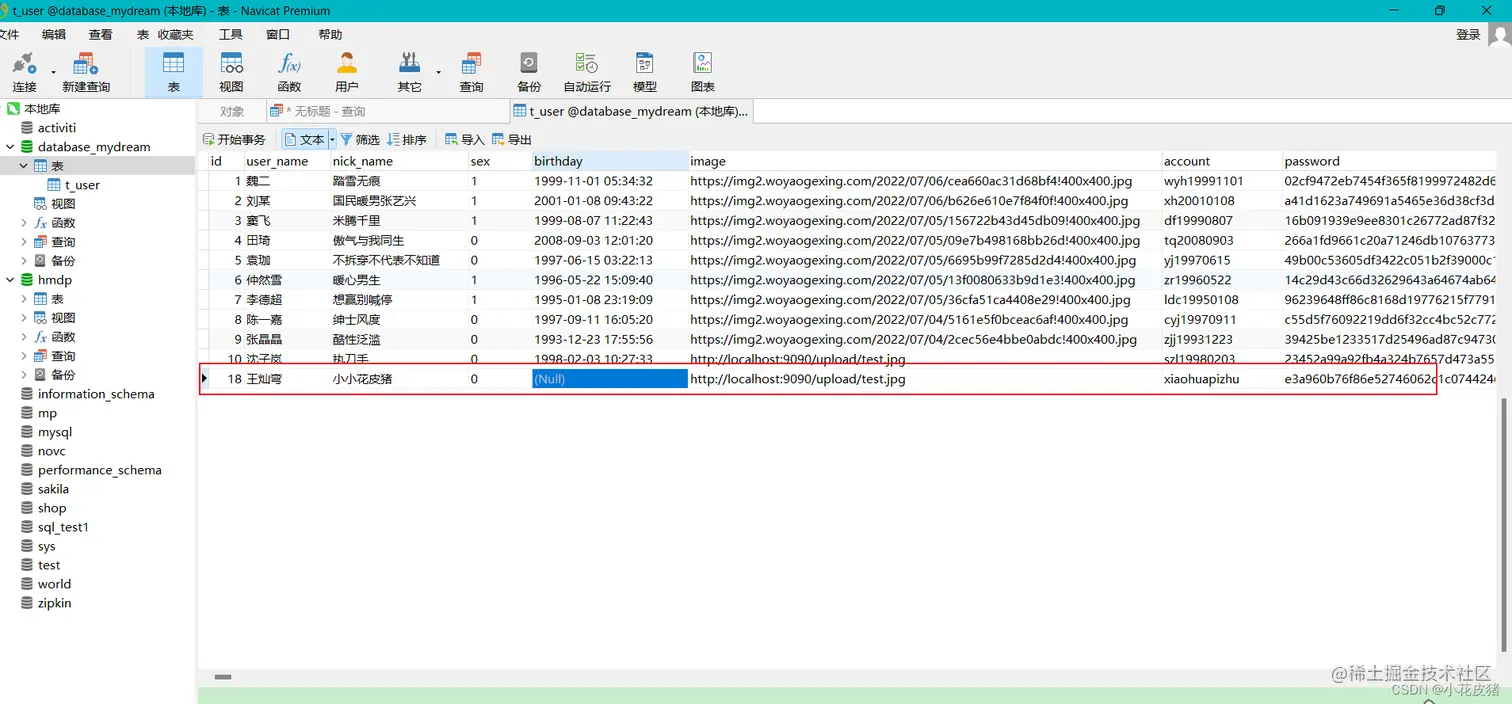The width and height of the screenshot is (1512, 704).
Task: Open the 连接 connection tool
Action: (24, 73)
